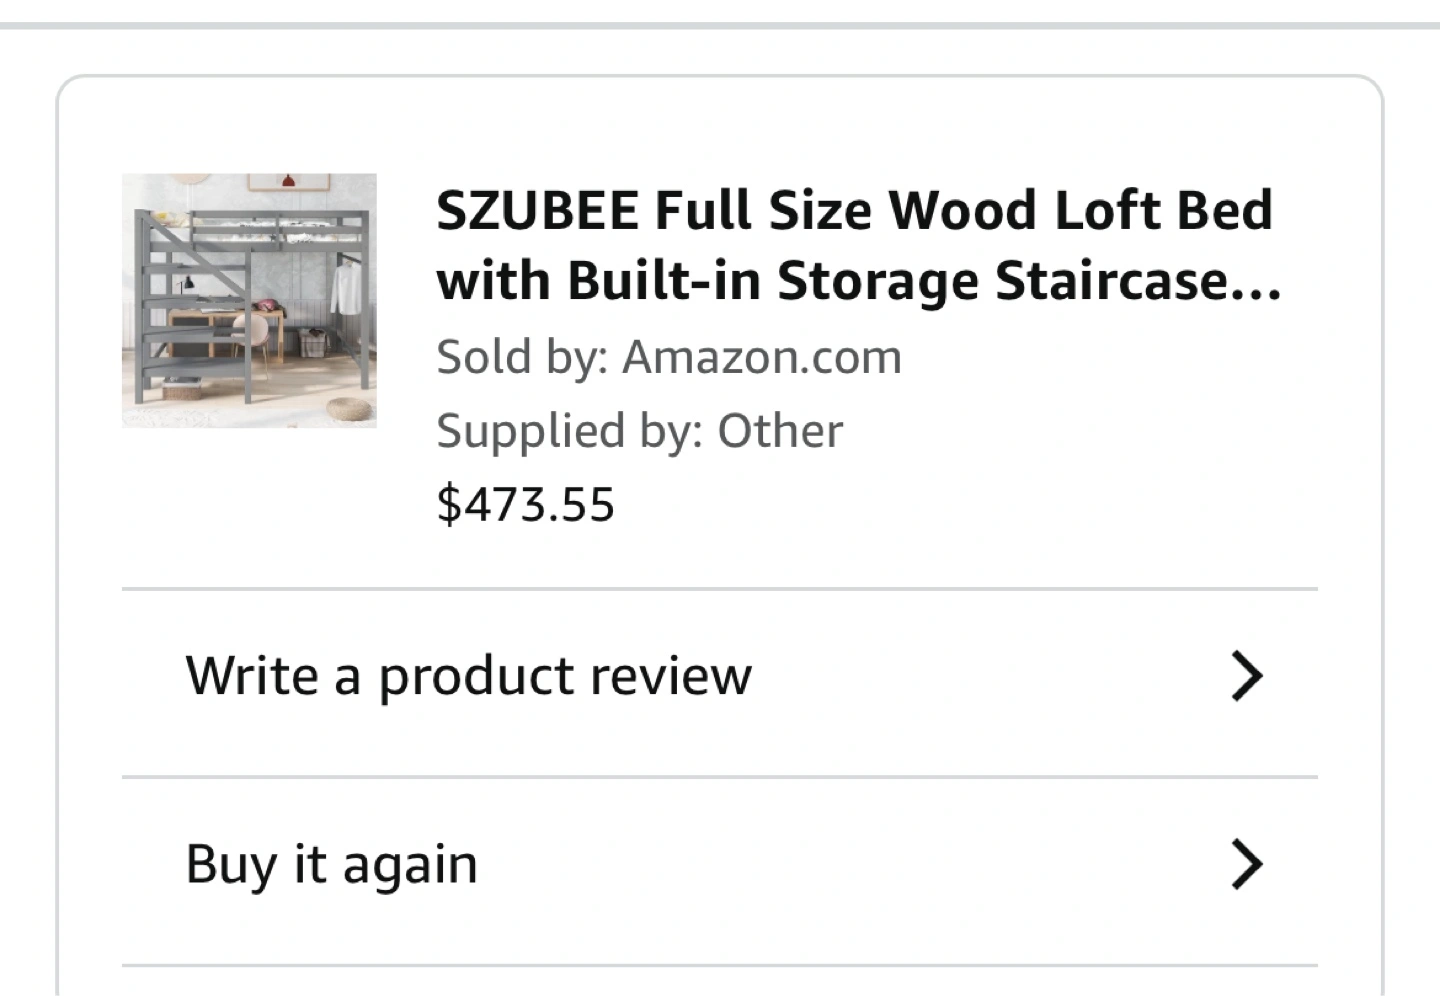Screen dimensions: 1440x996
Task: Click the $473.55 price text
Action: [525, 504]
